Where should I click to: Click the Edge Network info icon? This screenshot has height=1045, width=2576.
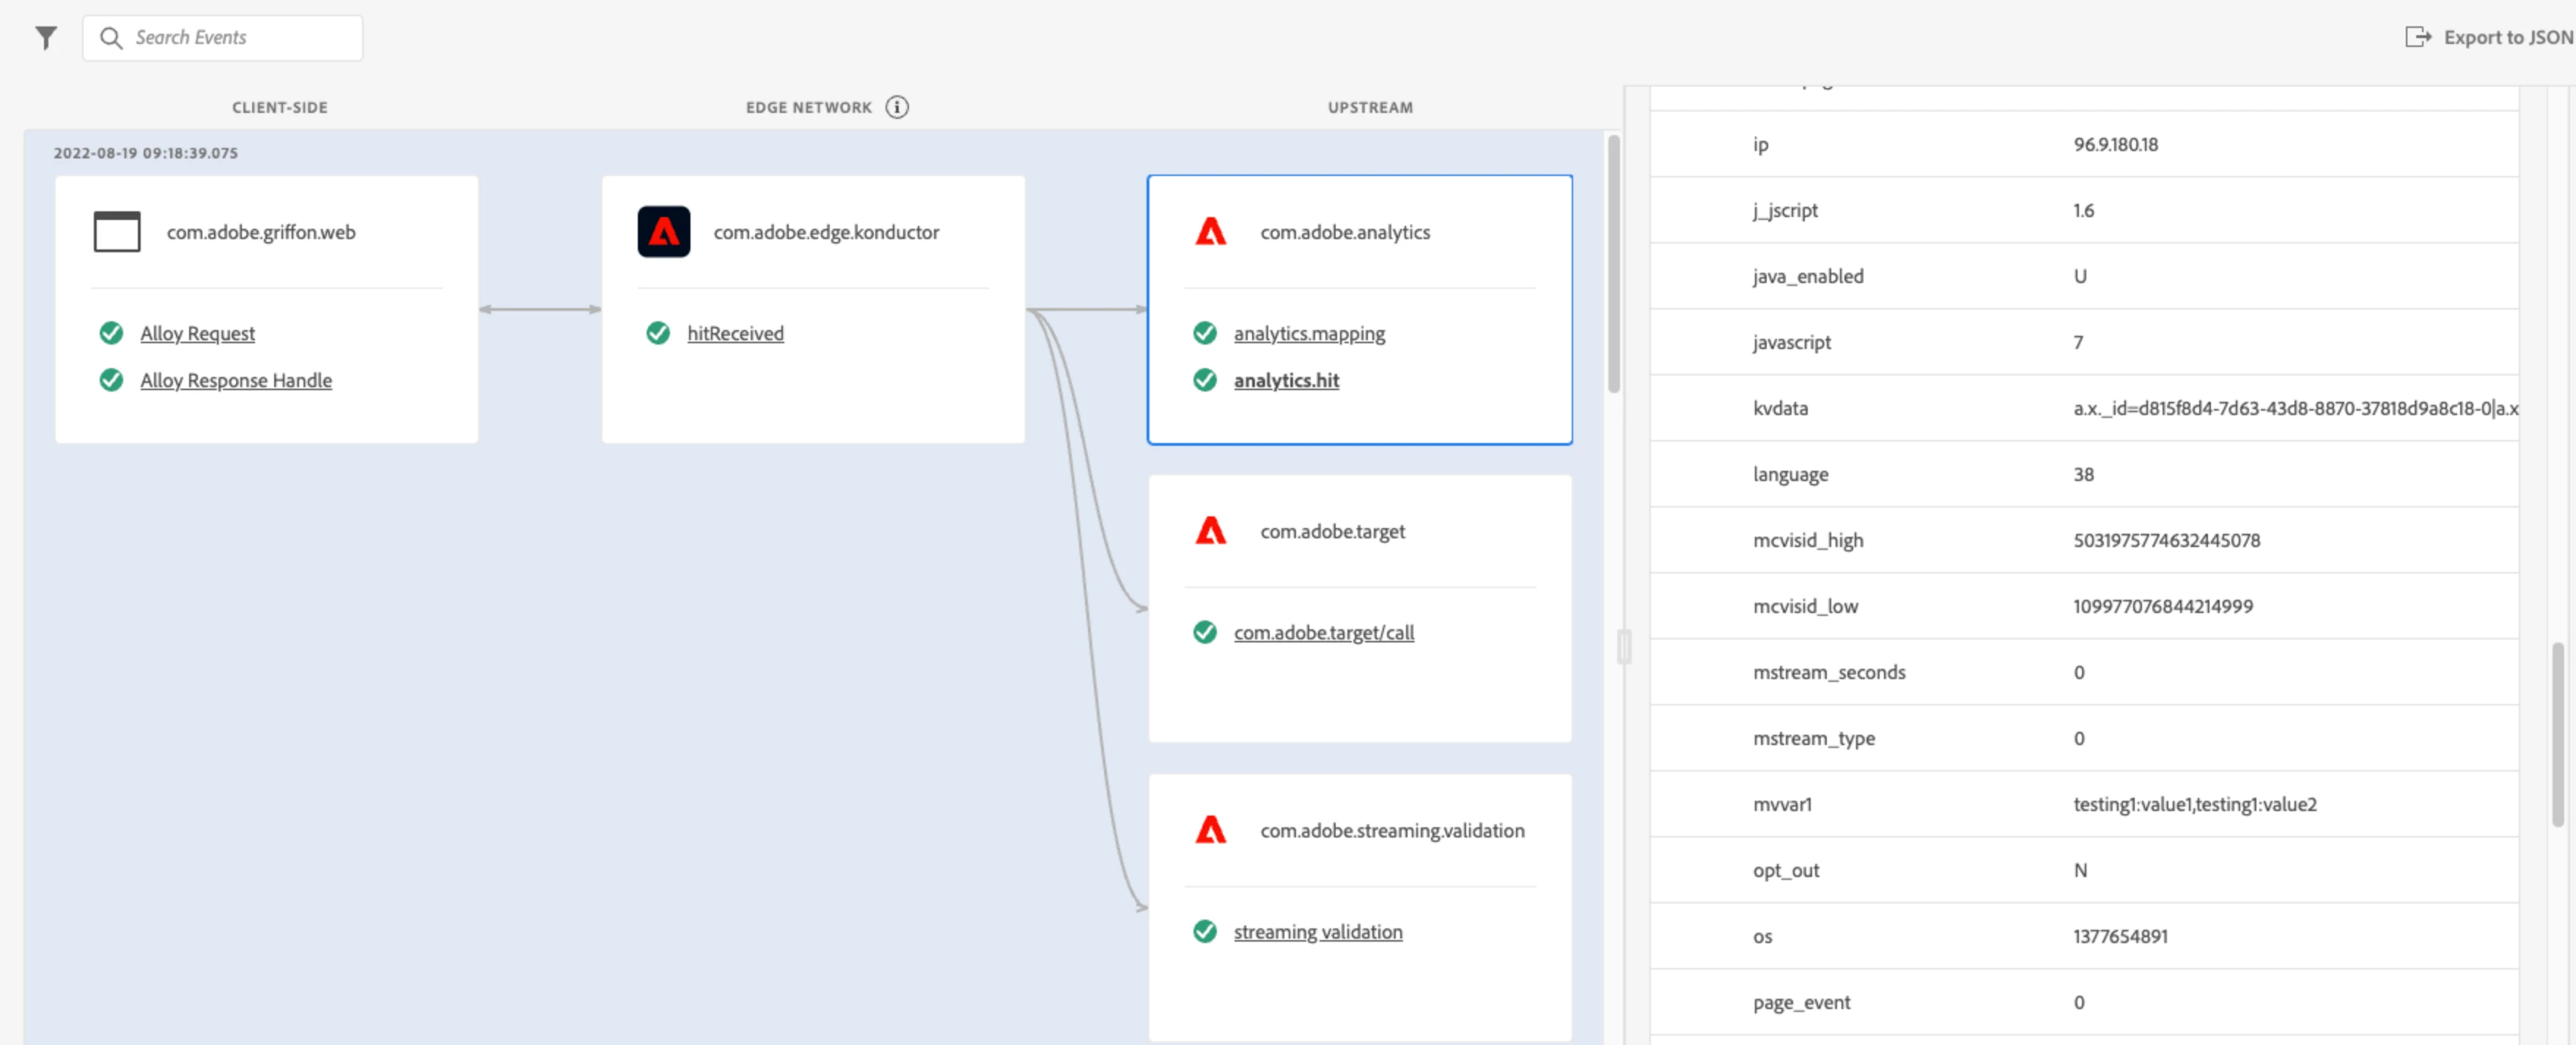click(x=897, y=107)
